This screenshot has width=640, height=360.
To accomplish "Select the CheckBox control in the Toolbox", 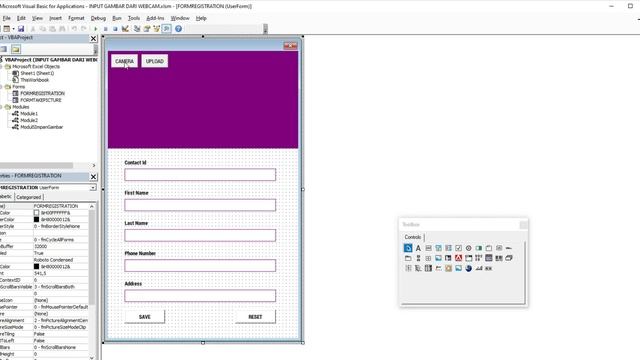I will pyautogui.click(x=458, y=248).
